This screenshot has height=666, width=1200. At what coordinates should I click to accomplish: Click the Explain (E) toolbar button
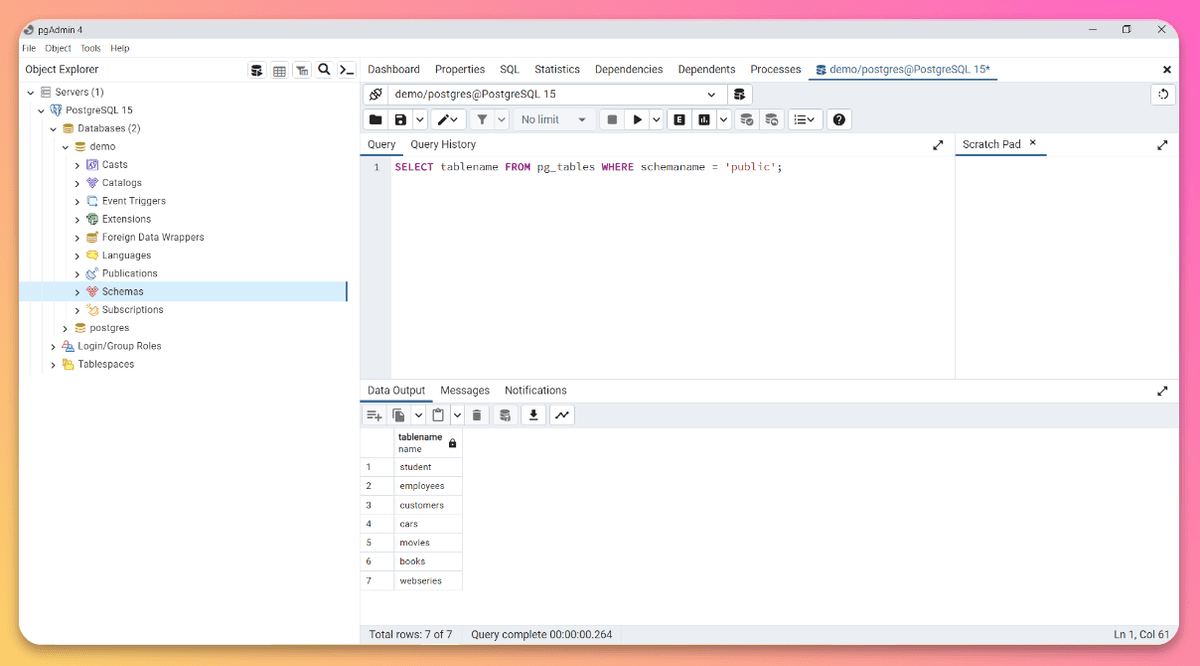(679, 120)
